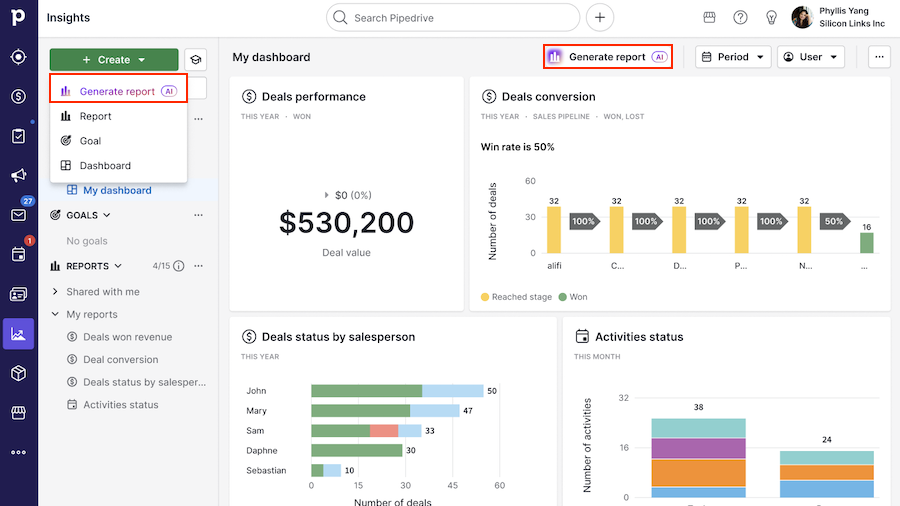Open the Deals won revenue report
This screenshot has width=900, height=506.
[127, 337]
